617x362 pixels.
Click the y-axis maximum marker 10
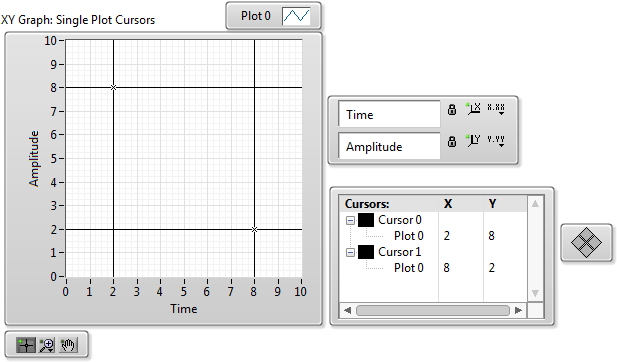click(x=50, y=41)
